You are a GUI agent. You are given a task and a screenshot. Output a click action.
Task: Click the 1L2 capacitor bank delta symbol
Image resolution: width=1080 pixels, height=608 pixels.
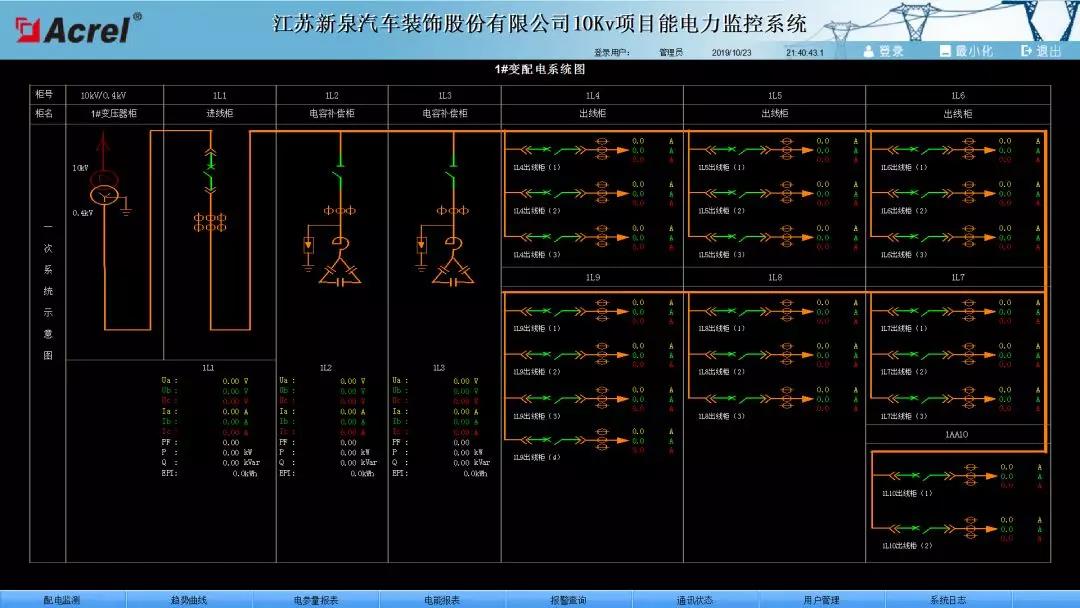coord(340,273)
